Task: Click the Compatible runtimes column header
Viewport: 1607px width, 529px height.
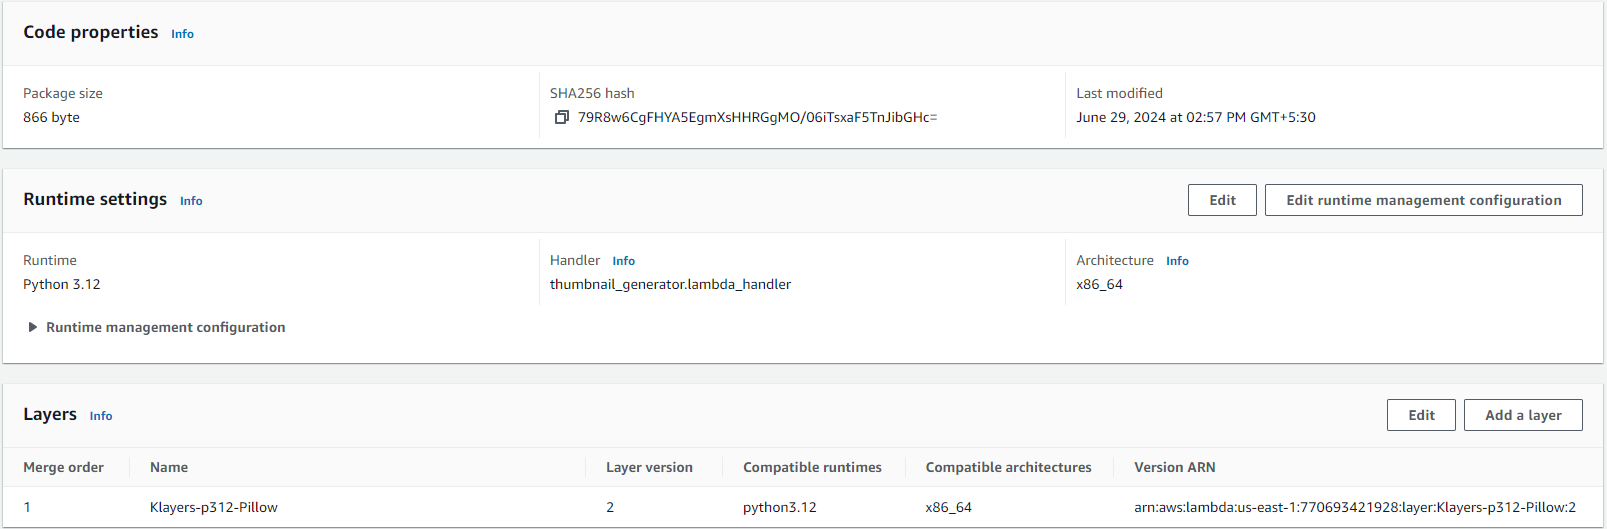Action: 812,467
